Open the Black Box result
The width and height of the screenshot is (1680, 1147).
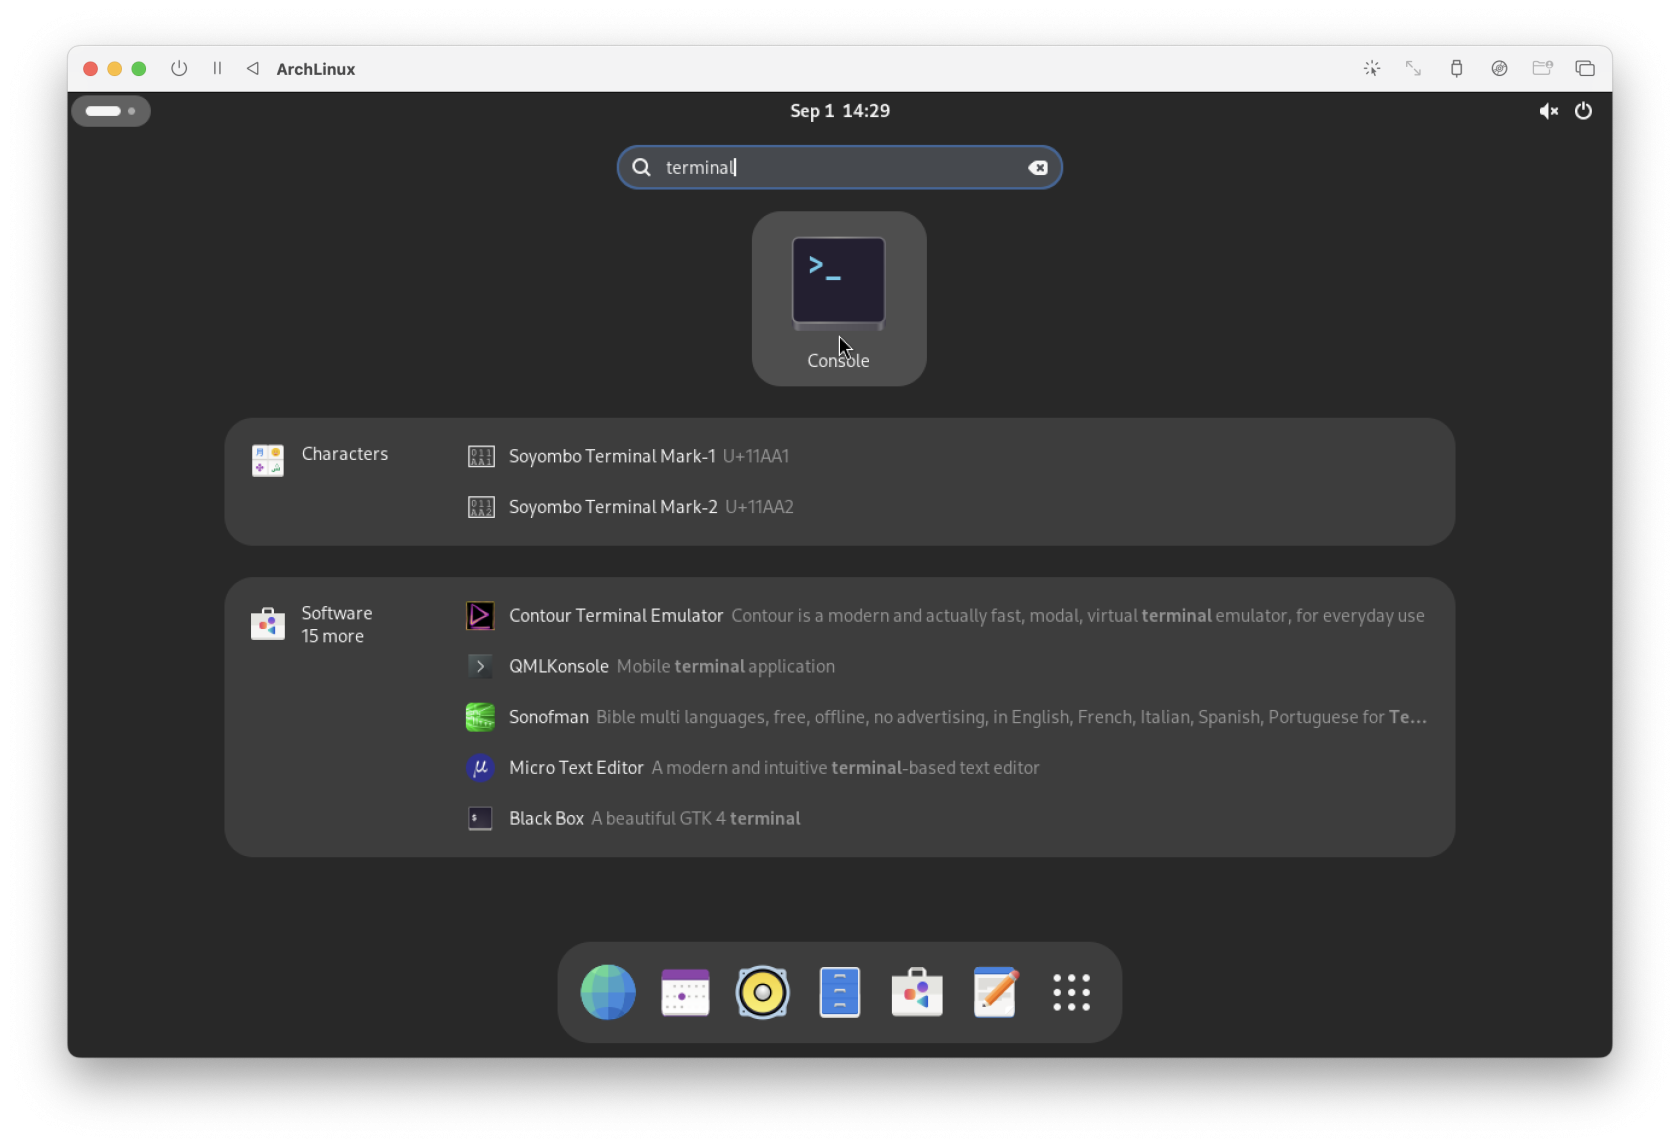[633, 818]
